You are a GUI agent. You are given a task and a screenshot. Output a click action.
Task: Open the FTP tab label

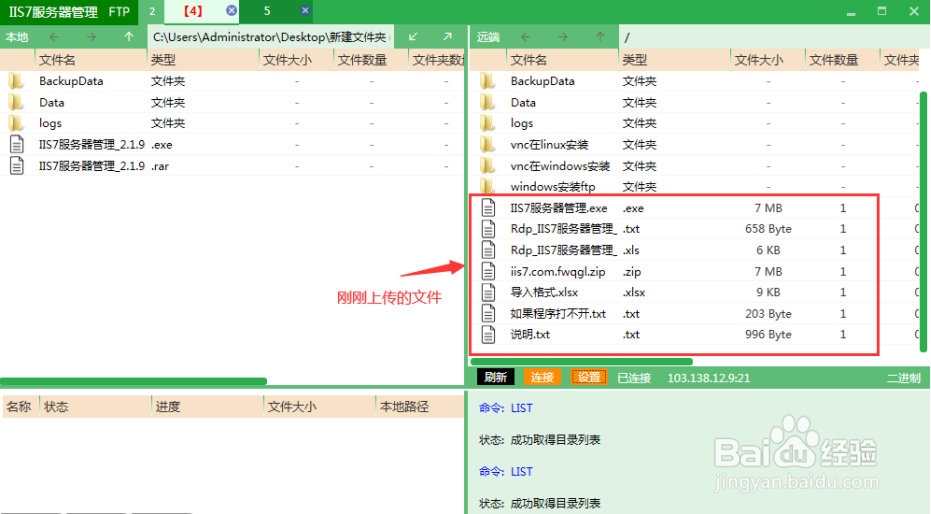(x=119, y=11)
